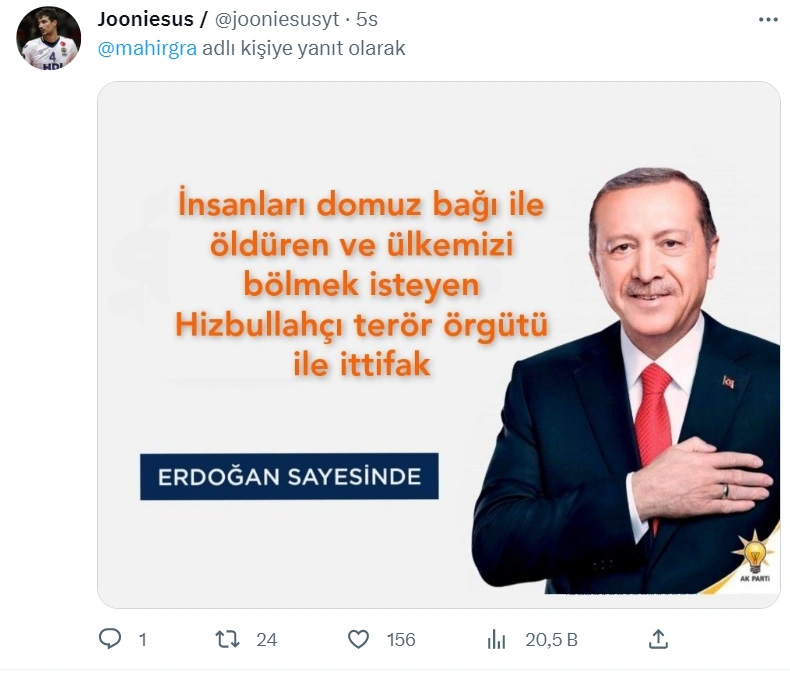Open Jooniesus profile picture
This screenshot has width=790, height=673.
tap(48, 38)
